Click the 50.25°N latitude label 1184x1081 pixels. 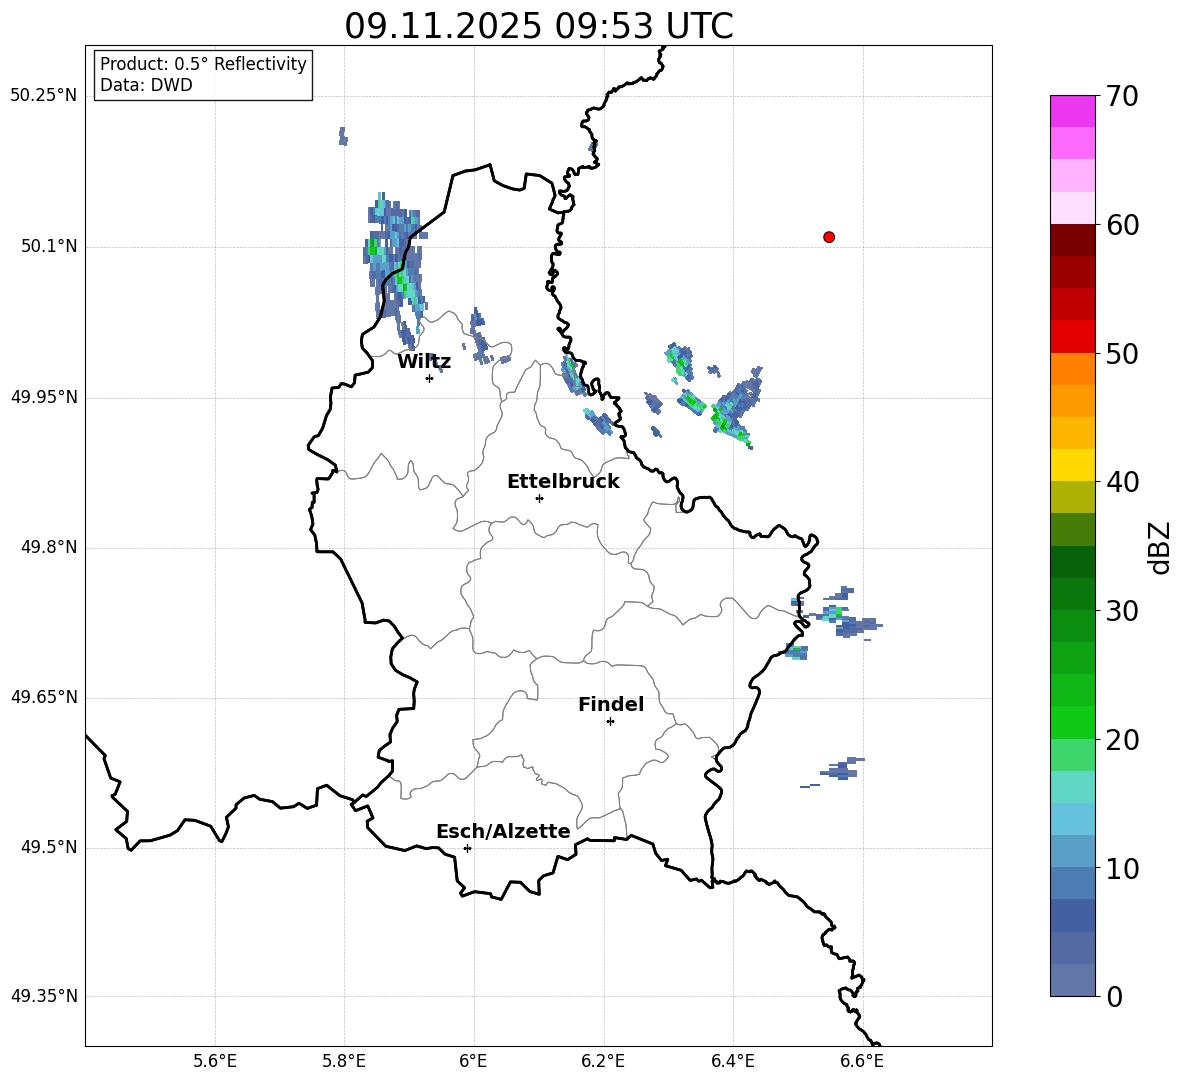pos(44,96)
